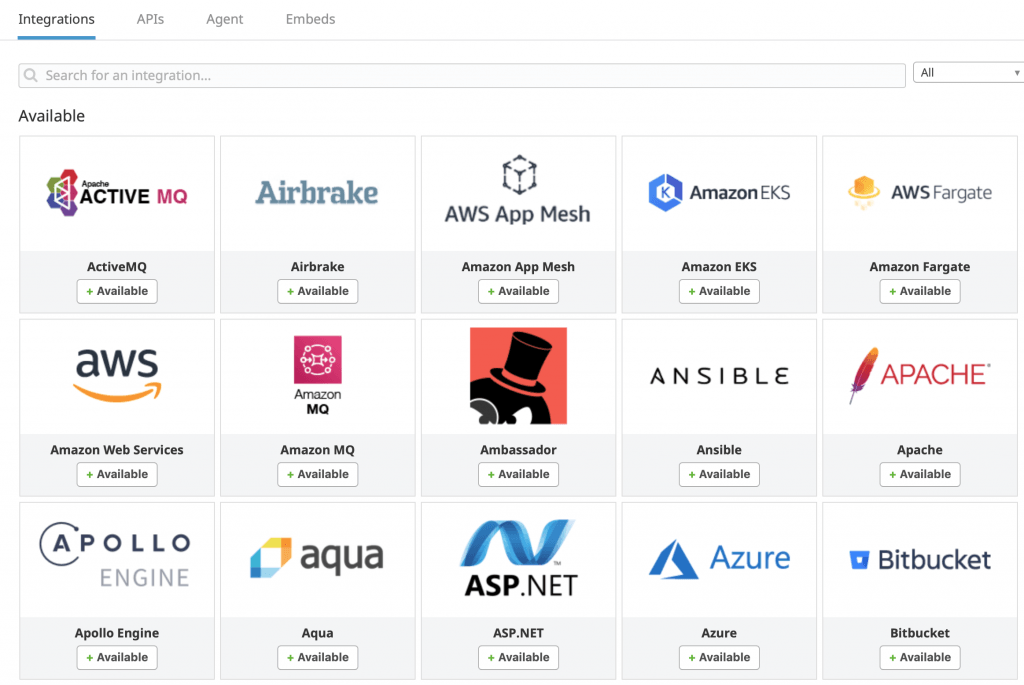Screen dimensions: 1024x685
Task: Click the Azure name label
Action: point(719,633)
